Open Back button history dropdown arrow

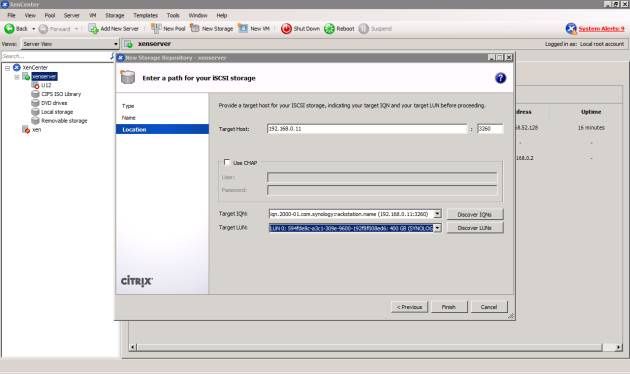pyautogui.click(x=33, y=29)
